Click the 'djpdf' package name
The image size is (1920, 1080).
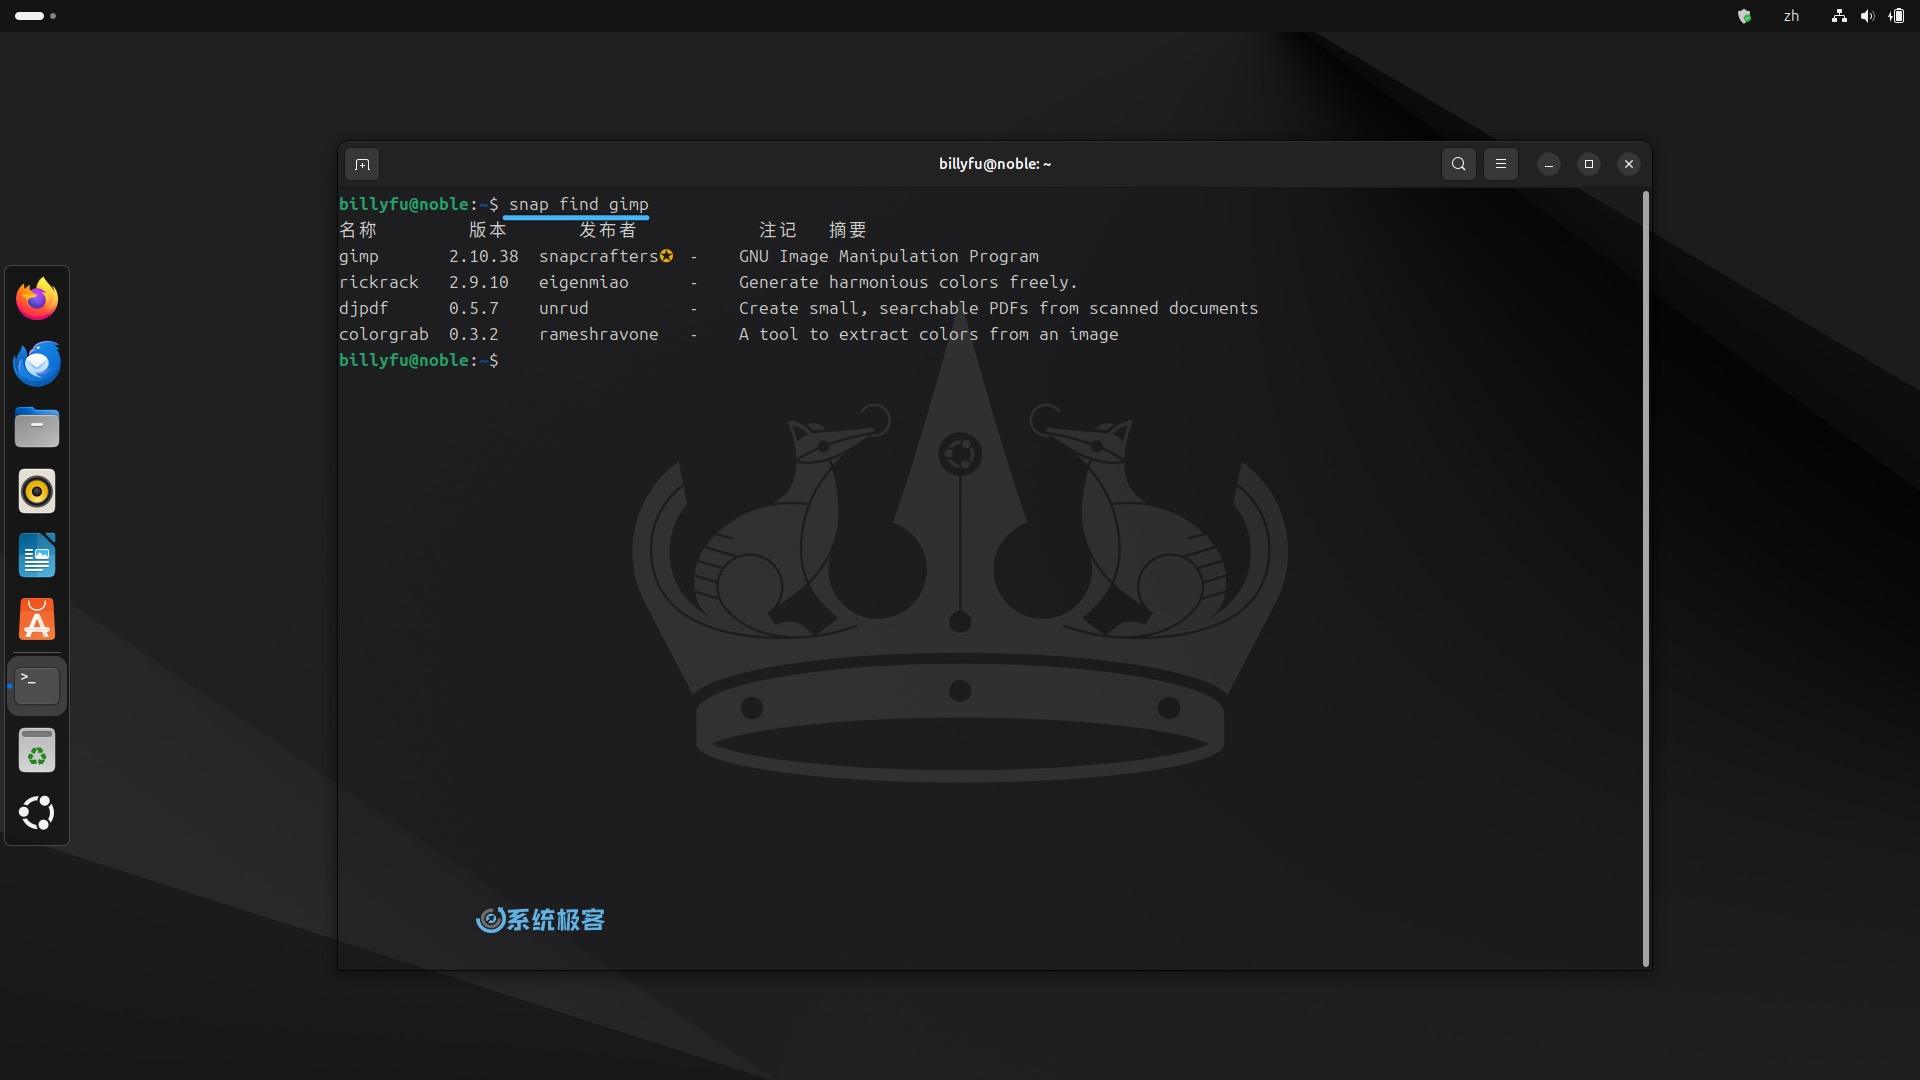tap(363, 309)
